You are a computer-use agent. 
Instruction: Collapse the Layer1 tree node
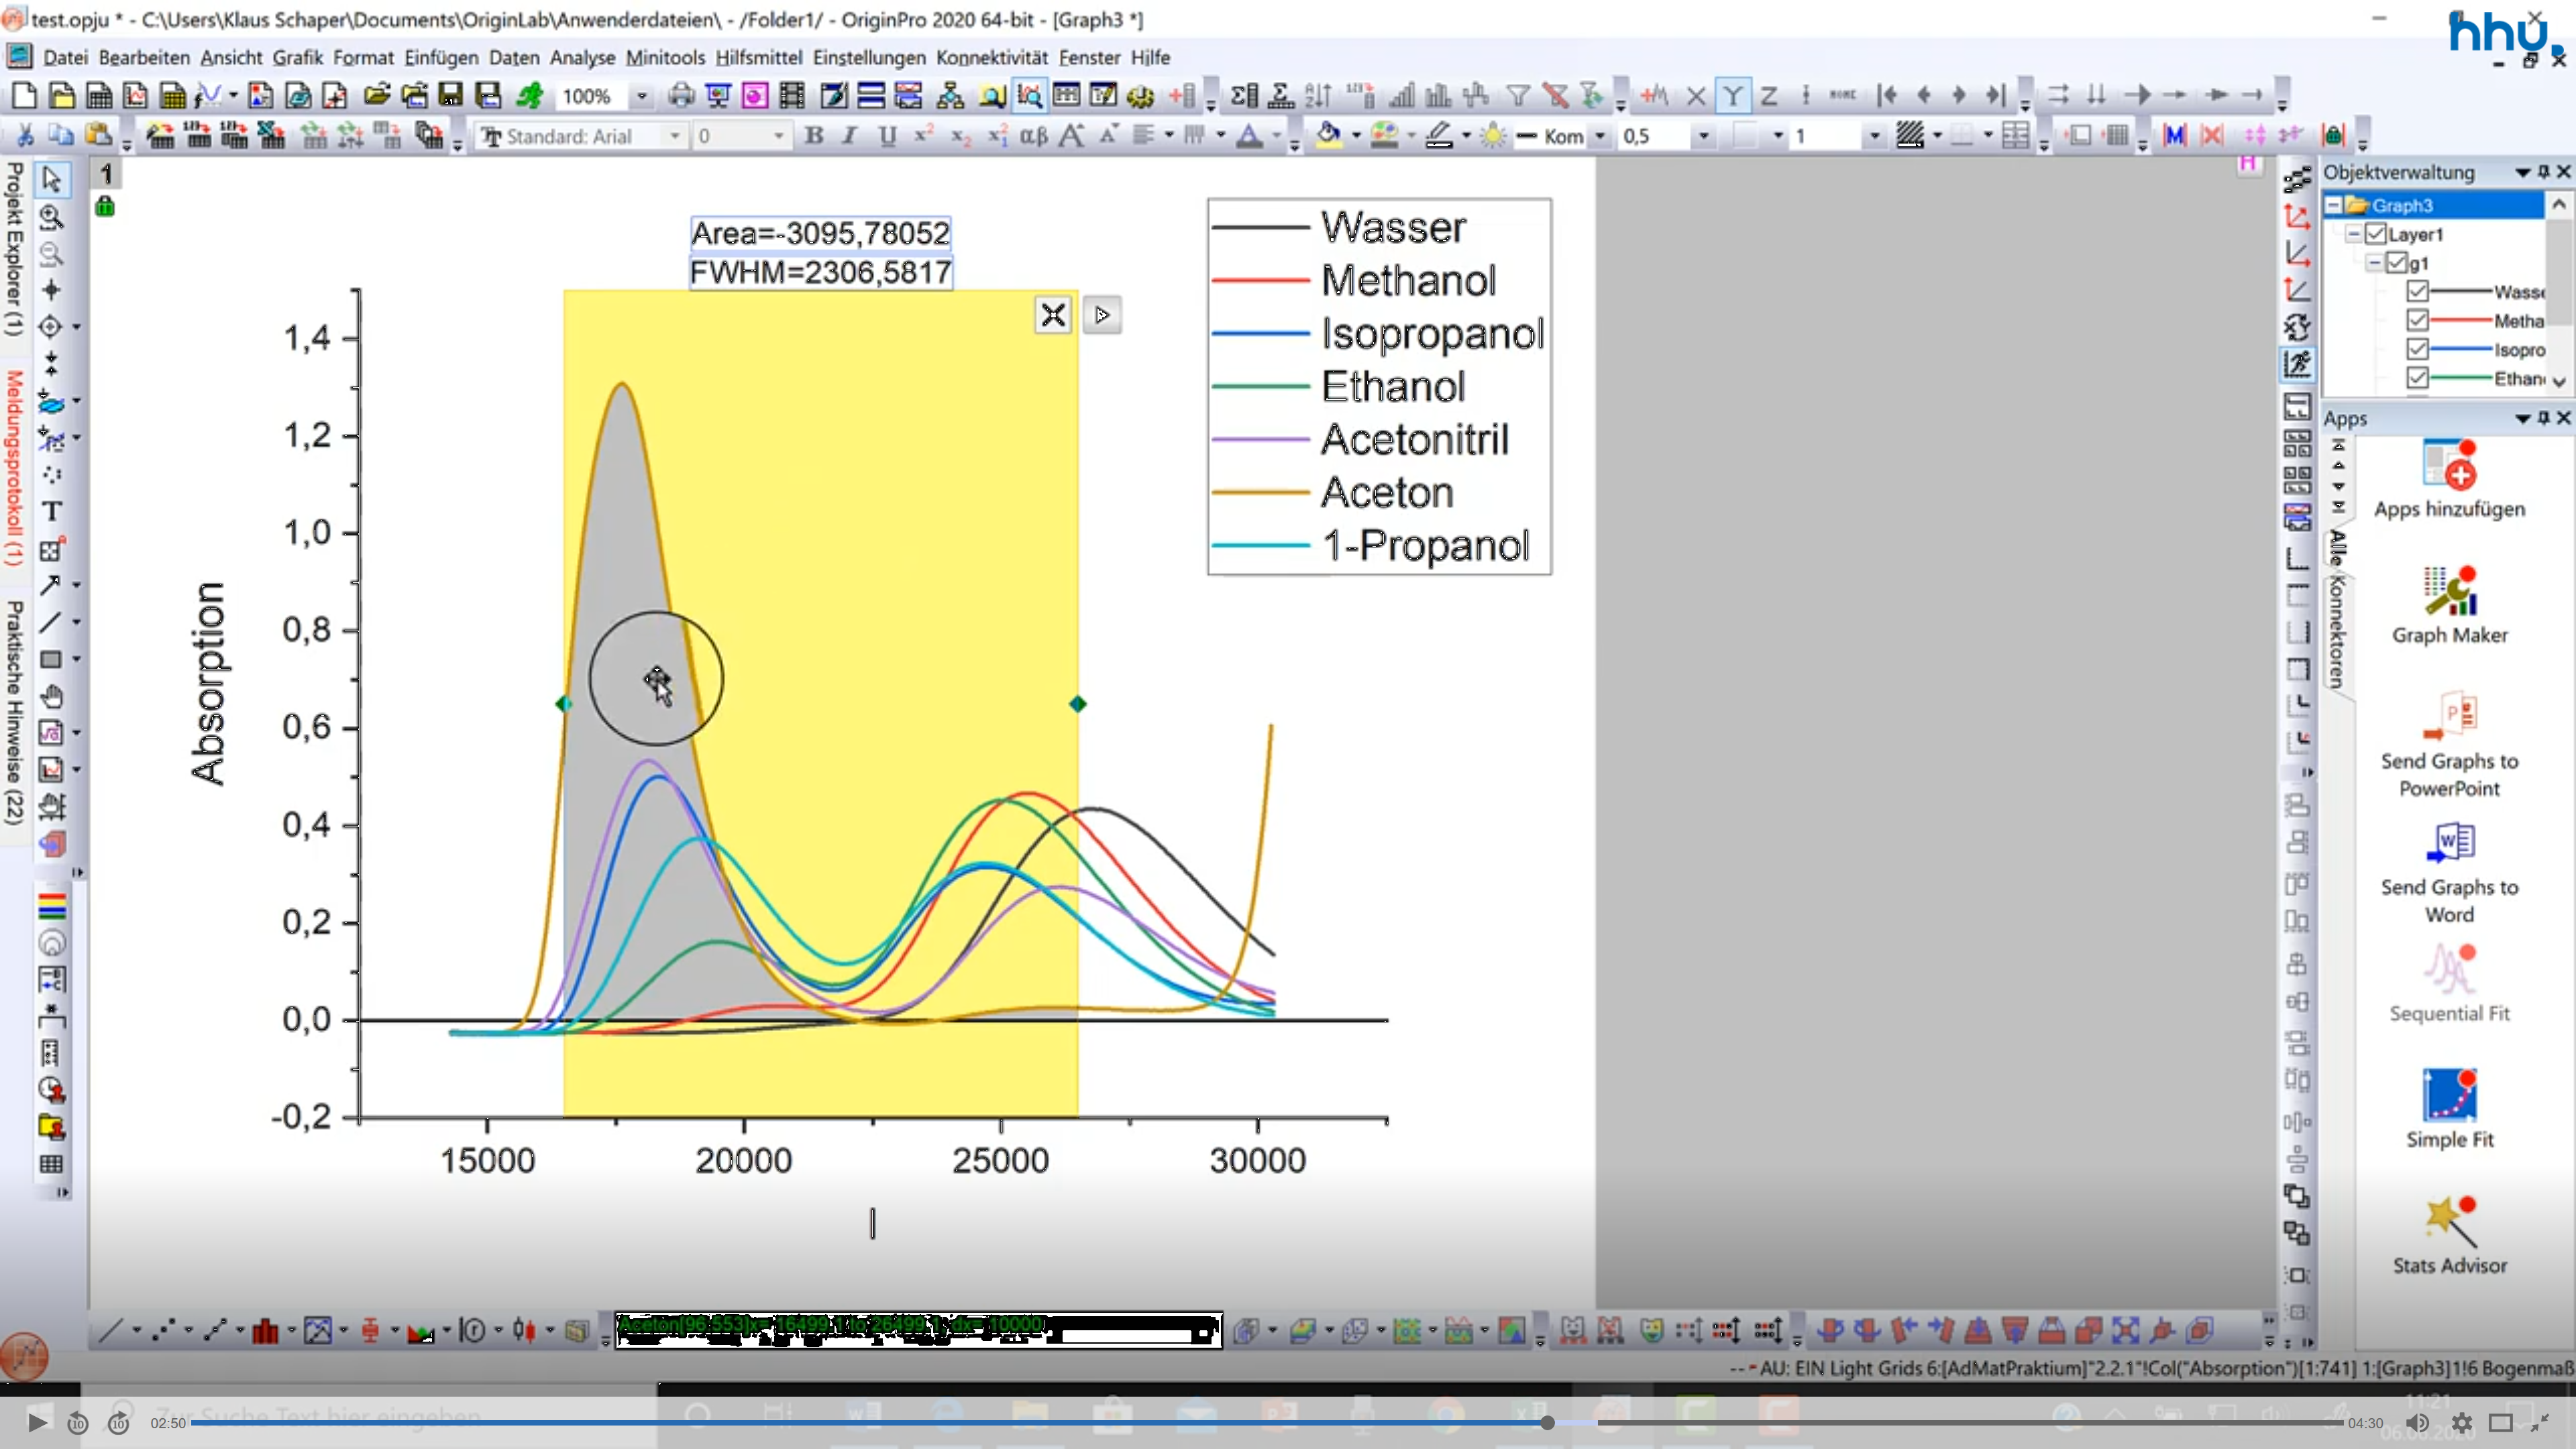coord(2354,234)
